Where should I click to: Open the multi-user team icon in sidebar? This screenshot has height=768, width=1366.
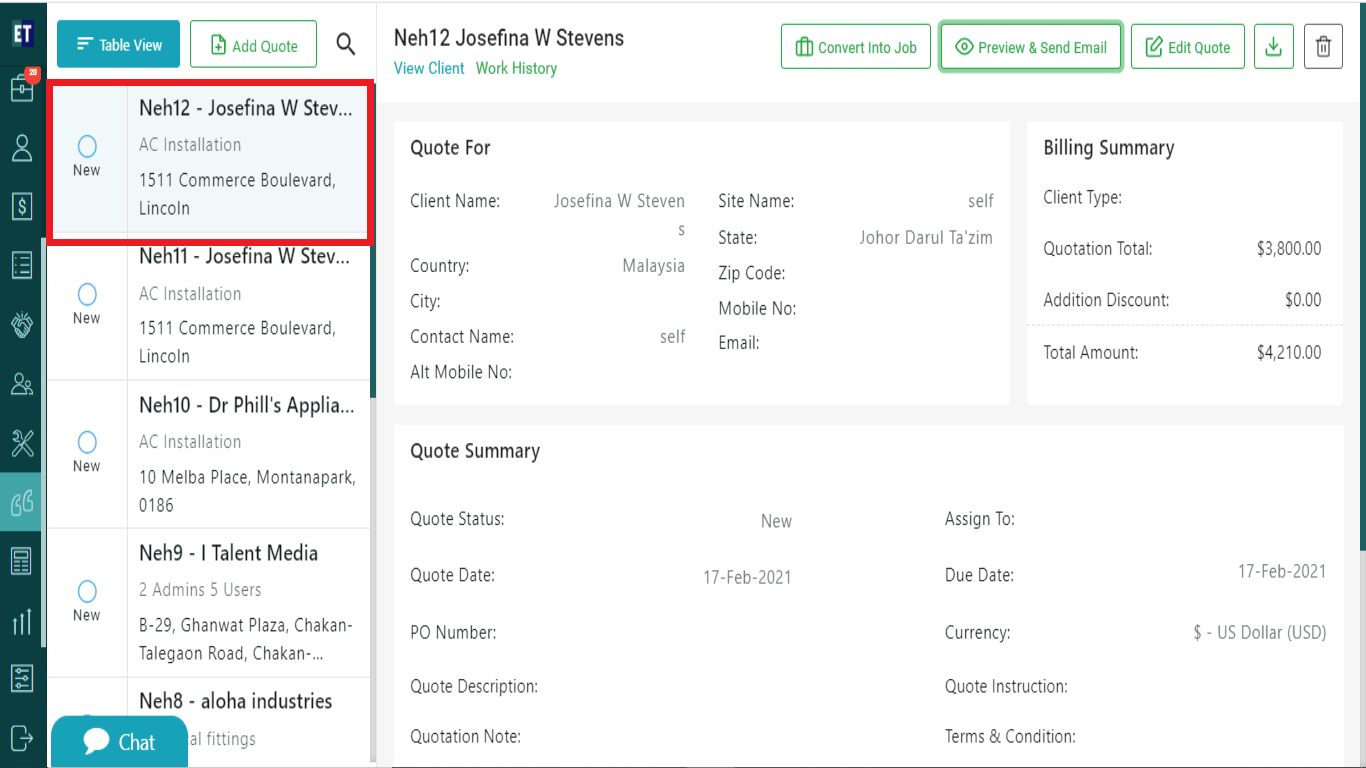pos(22,383)
